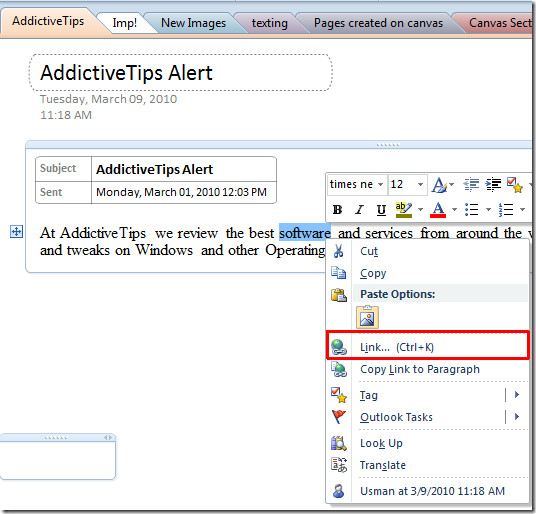Select the Paste as picture option
This screenshot has width=536, height=514.
coord(367,317)
